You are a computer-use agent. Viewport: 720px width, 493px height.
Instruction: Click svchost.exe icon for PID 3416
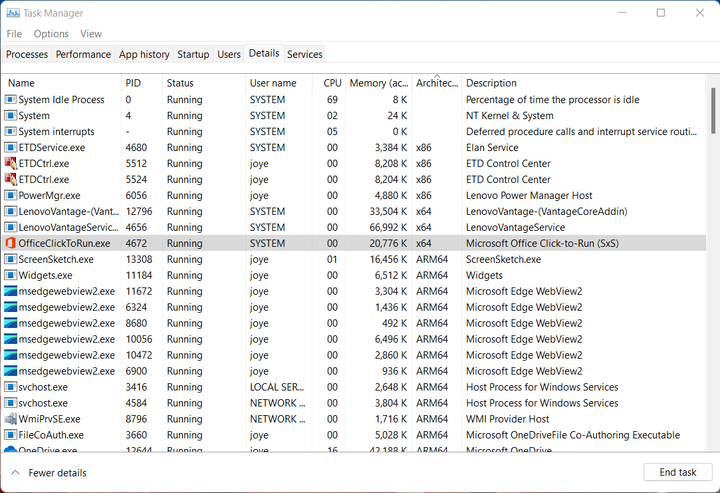(10, 387)
